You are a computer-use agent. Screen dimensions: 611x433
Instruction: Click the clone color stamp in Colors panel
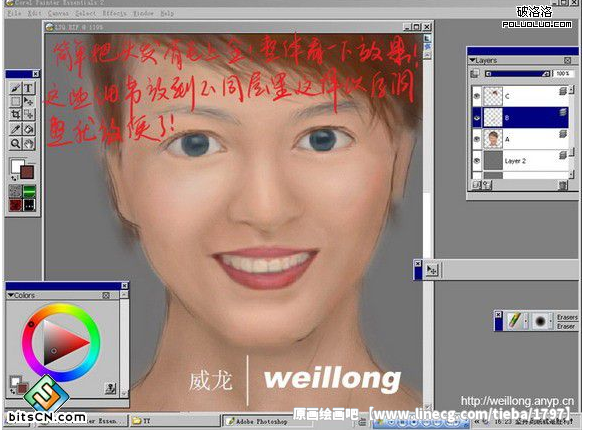[x=110, y=388]
